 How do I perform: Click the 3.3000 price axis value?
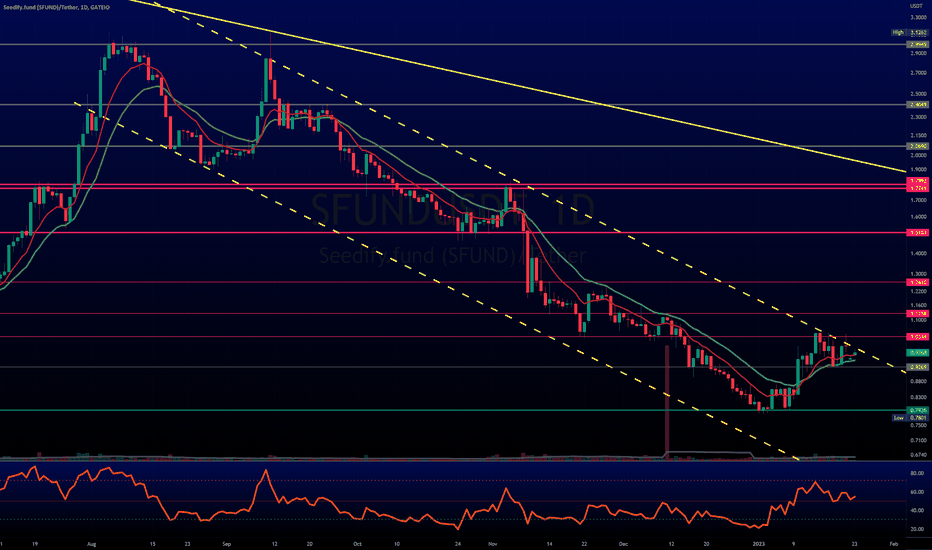tap(918, 18)
